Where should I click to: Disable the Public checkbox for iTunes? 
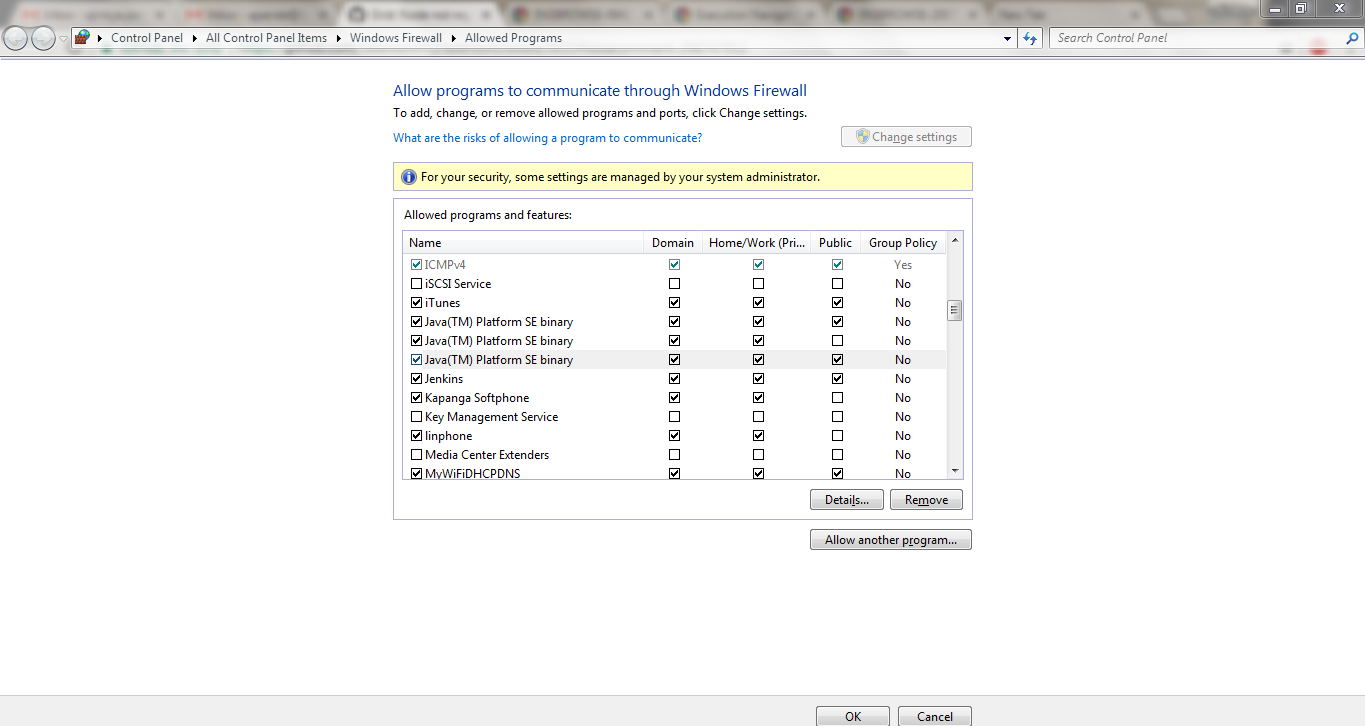pyautogui.click(x=836, y=302)
